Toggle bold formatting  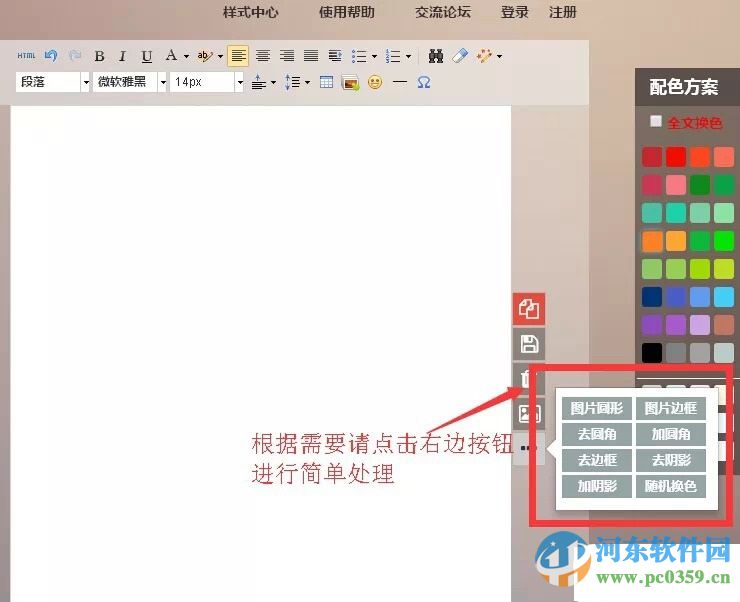[x=99, y=56]
